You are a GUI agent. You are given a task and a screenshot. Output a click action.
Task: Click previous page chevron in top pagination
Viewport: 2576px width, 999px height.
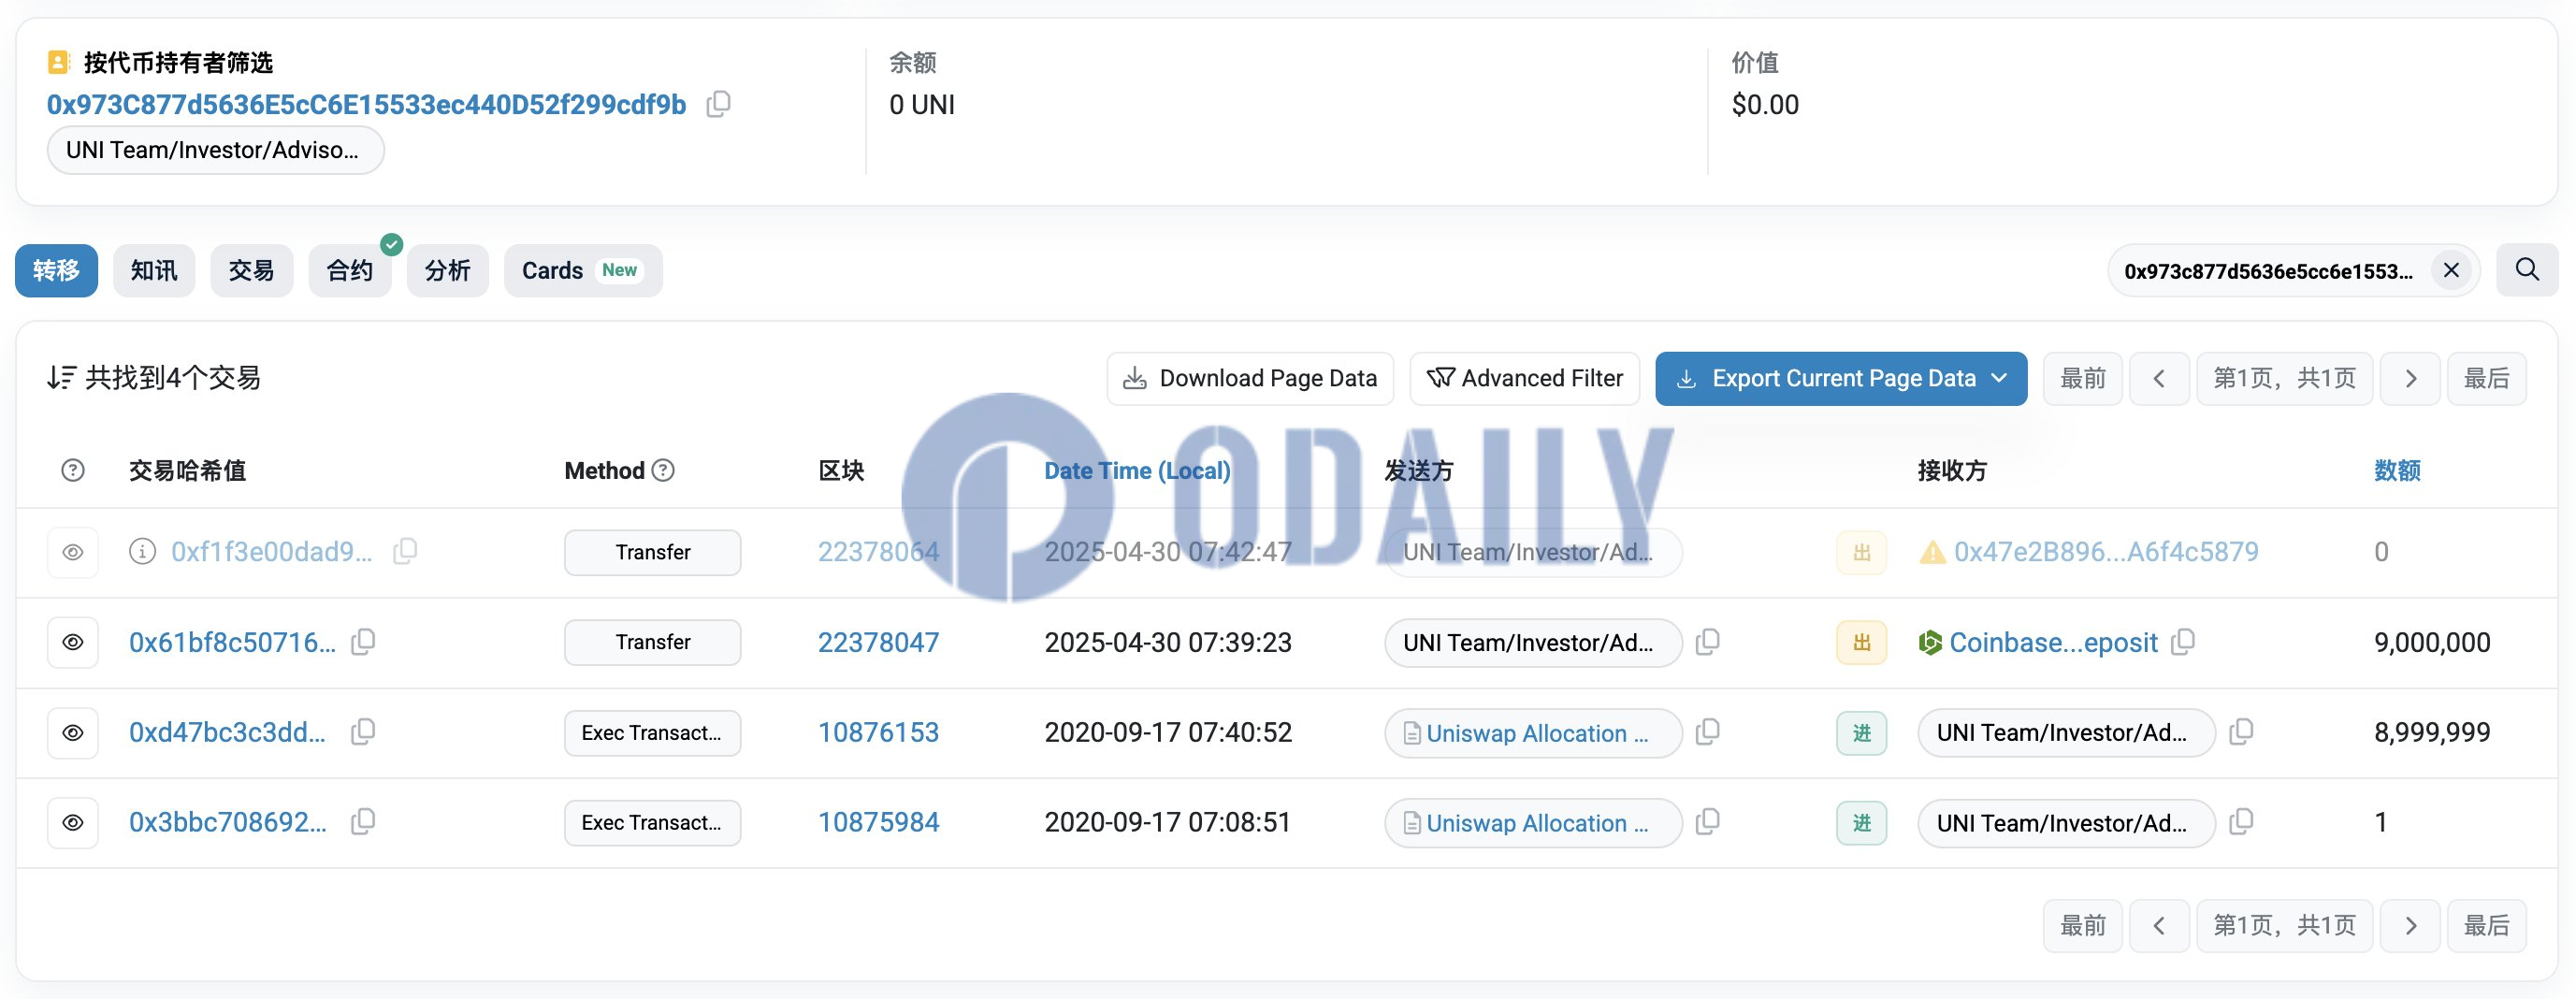(x=2160, y=378)
